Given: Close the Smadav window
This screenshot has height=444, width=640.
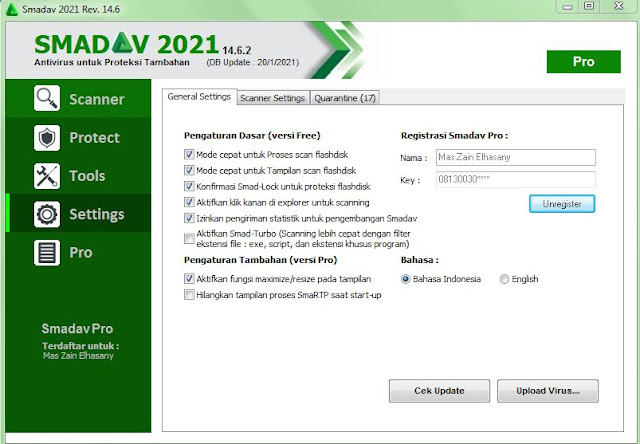Looking at the screenshot, I should pos(619,6).
